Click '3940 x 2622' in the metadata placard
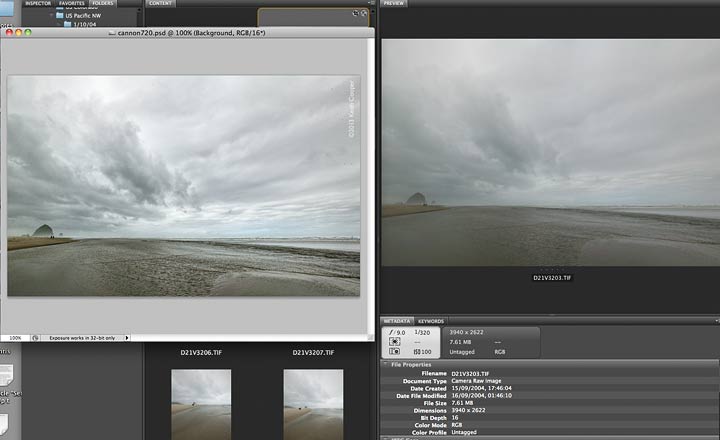The image size is (720, 440). tap(466, 332)
